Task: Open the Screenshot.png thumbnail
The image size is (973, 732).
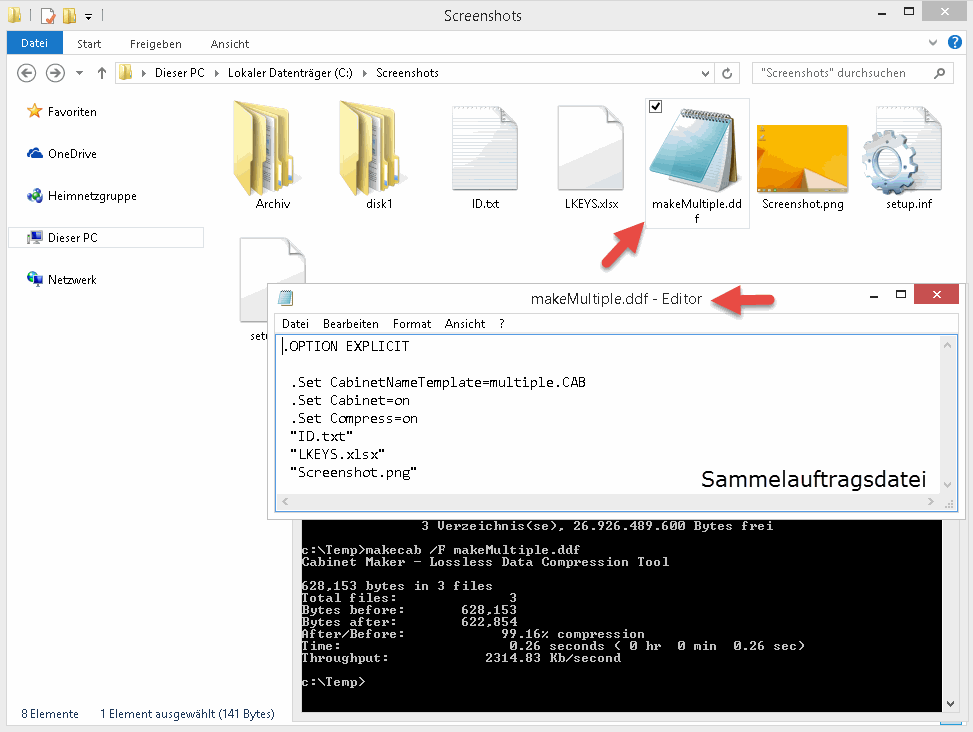Action: (802, 158)
